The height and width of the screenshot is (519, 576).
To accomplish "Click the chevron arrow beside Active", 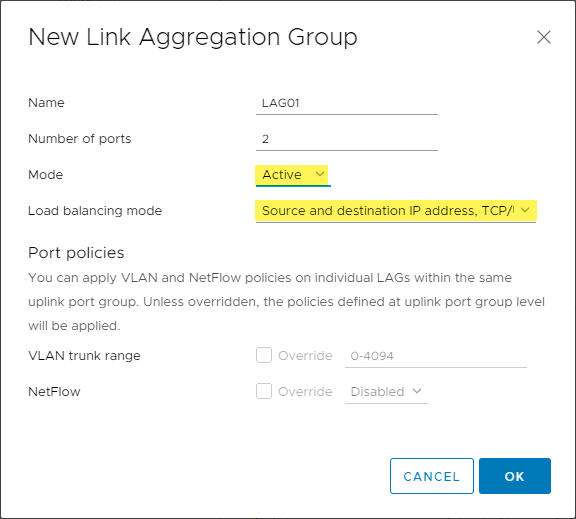I will click(320, 174).
